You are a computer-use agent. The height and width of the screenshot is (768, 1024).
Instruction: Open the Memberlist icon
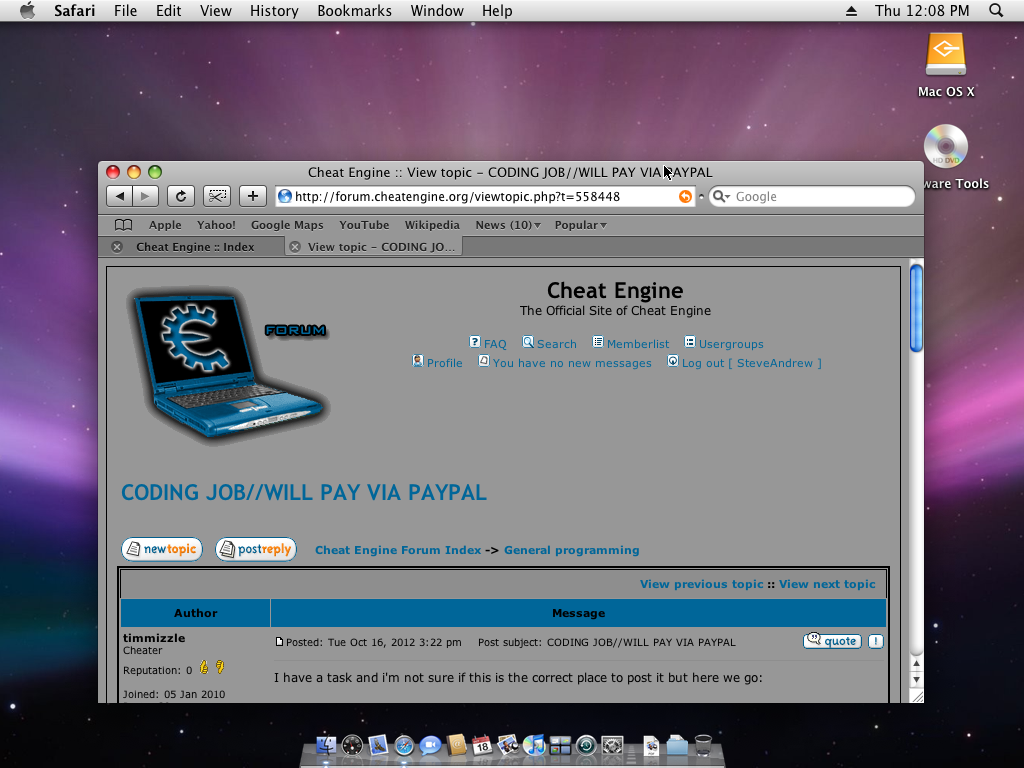(x=598, y=343)
